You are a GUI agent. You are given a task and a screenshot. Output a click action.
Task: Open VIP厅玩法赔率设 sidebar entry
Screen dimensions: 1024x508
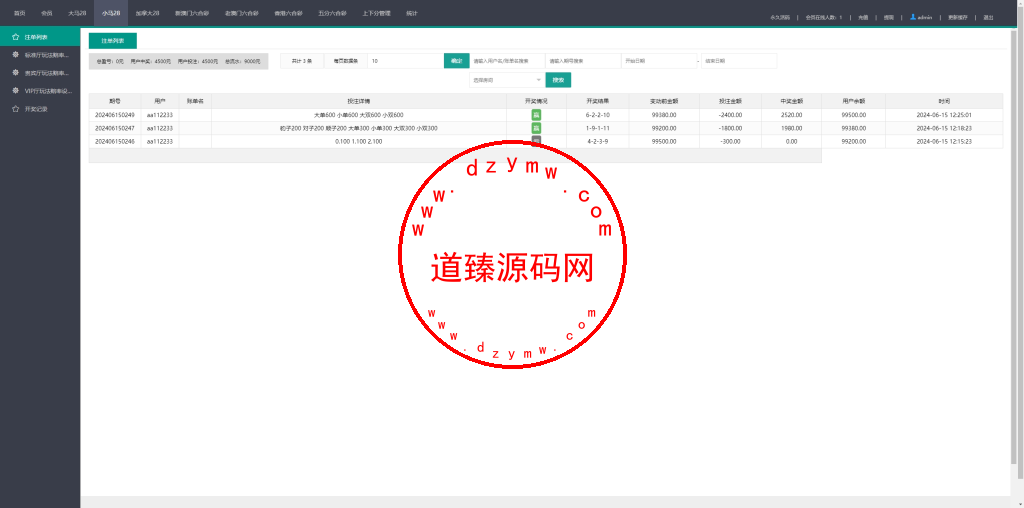coord(48,91)
